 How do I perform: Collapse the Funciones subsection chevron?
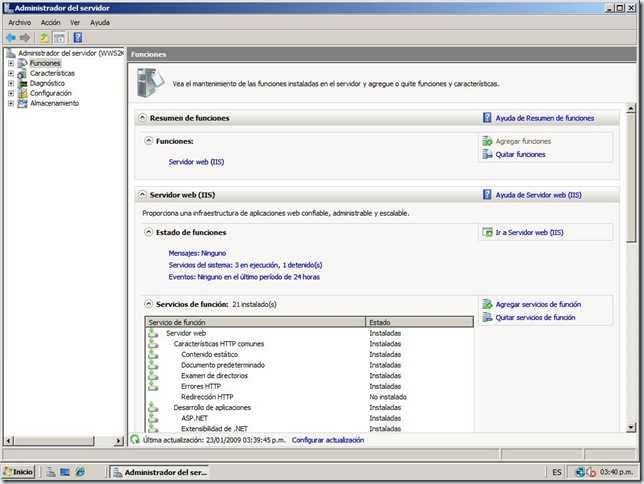149,141
